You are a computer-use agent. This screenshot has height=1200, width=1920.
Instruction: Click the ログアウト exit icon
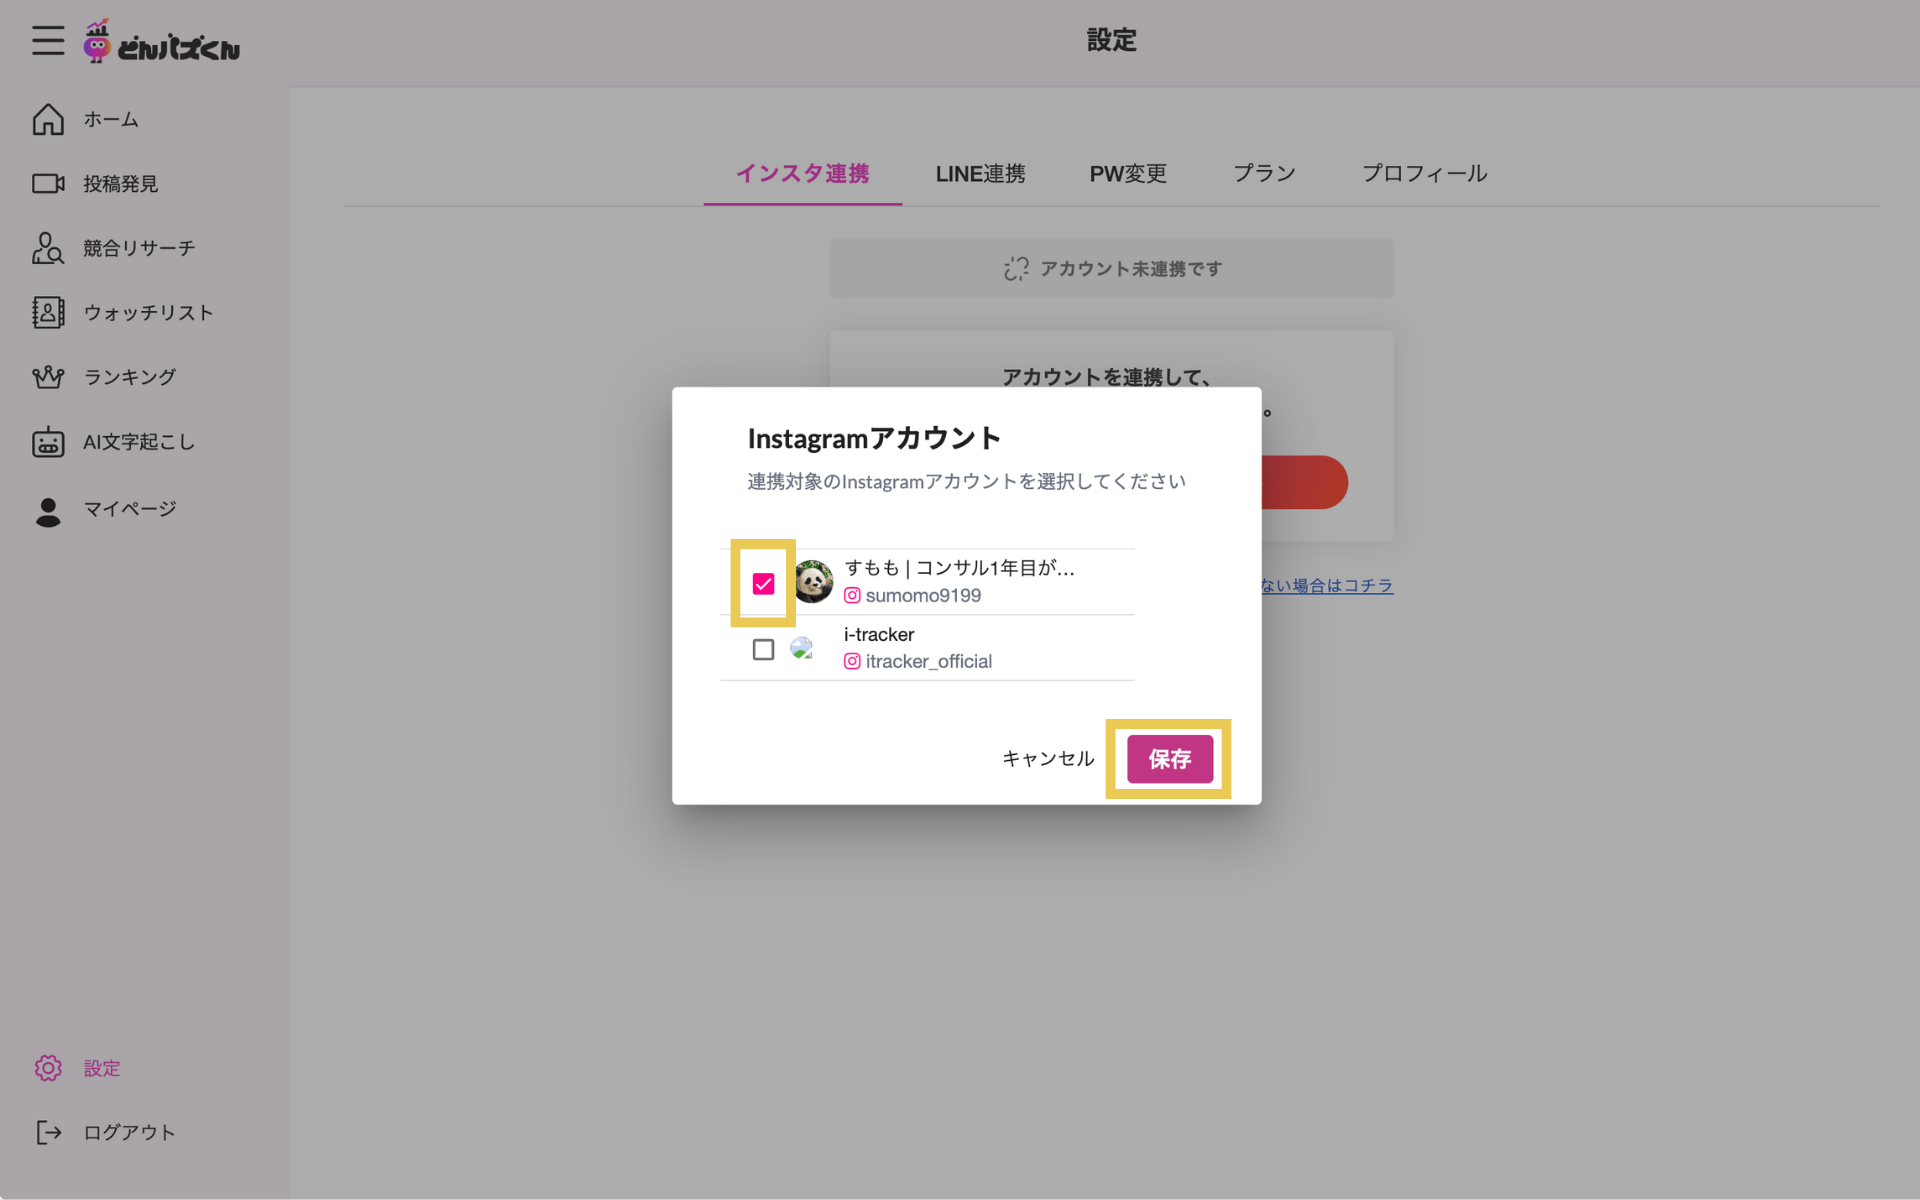48,1132
